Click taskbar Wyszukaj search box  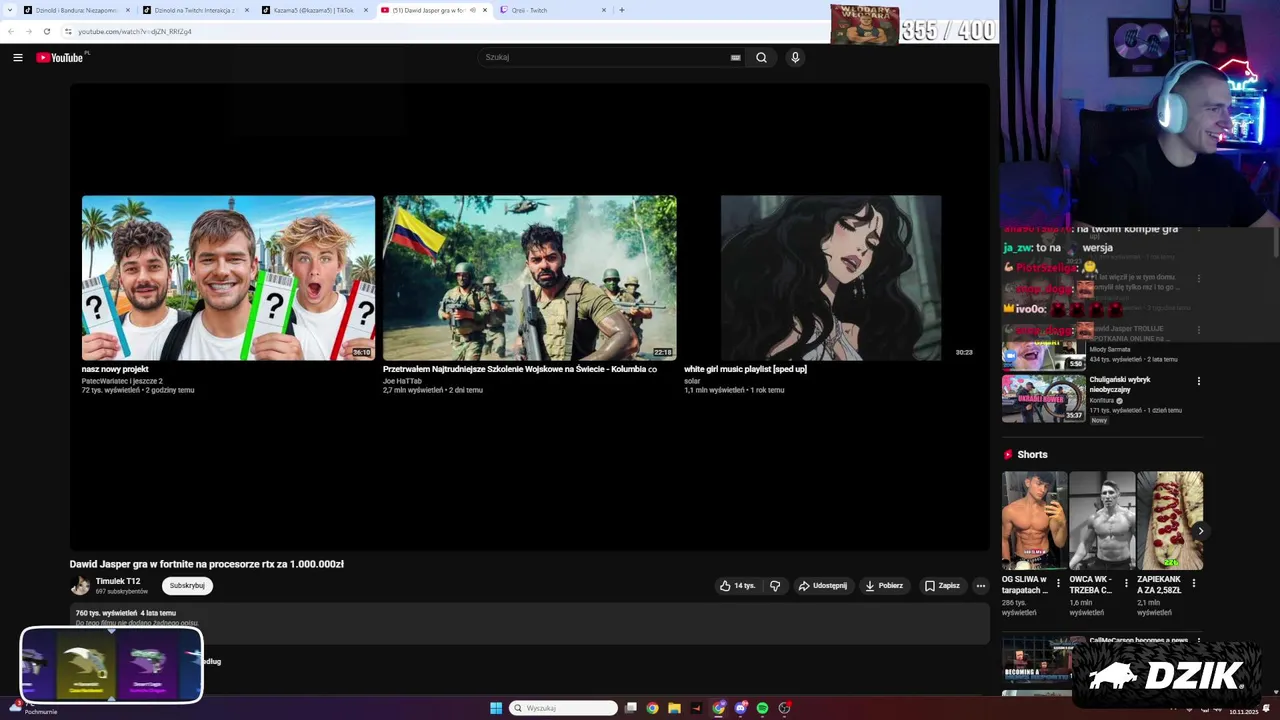pyautogui.click(x=563, y=708)
